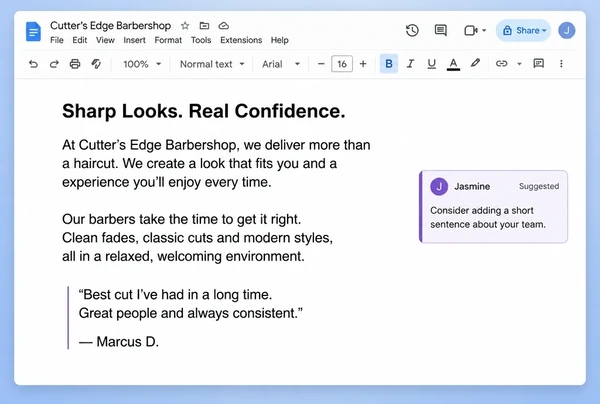Screen dimensions: 600x404
Task: Open the Extensions menu
Action: [x=241, y=40]
